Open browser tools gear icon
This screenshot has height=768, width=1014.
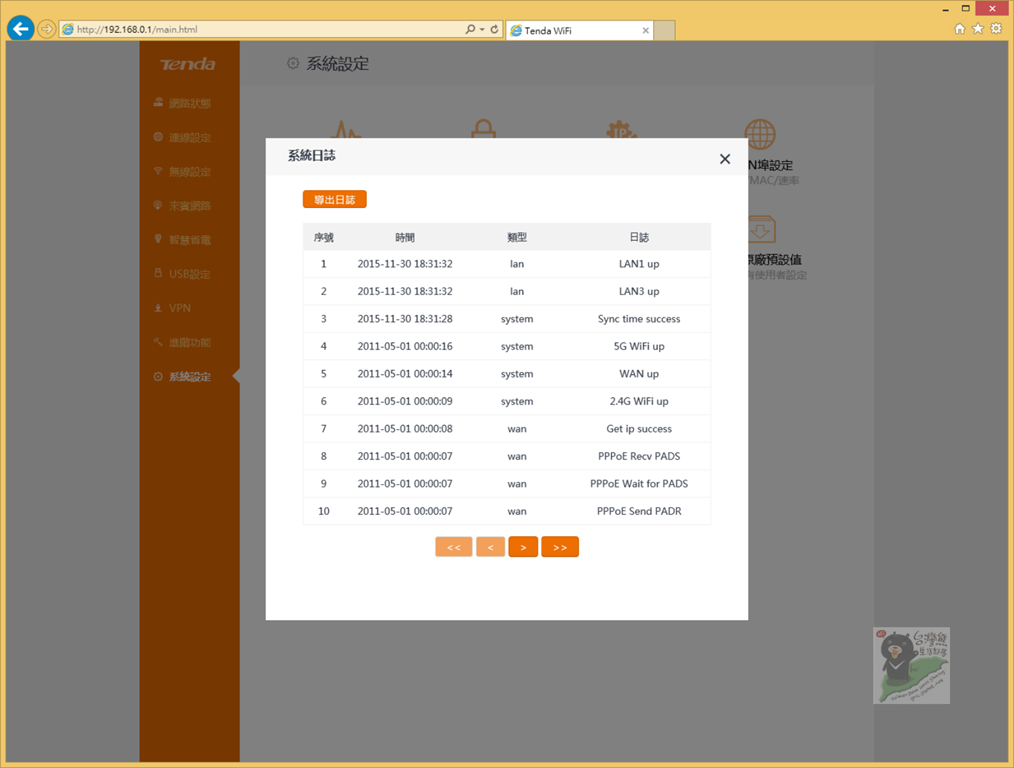pos(996,28)
